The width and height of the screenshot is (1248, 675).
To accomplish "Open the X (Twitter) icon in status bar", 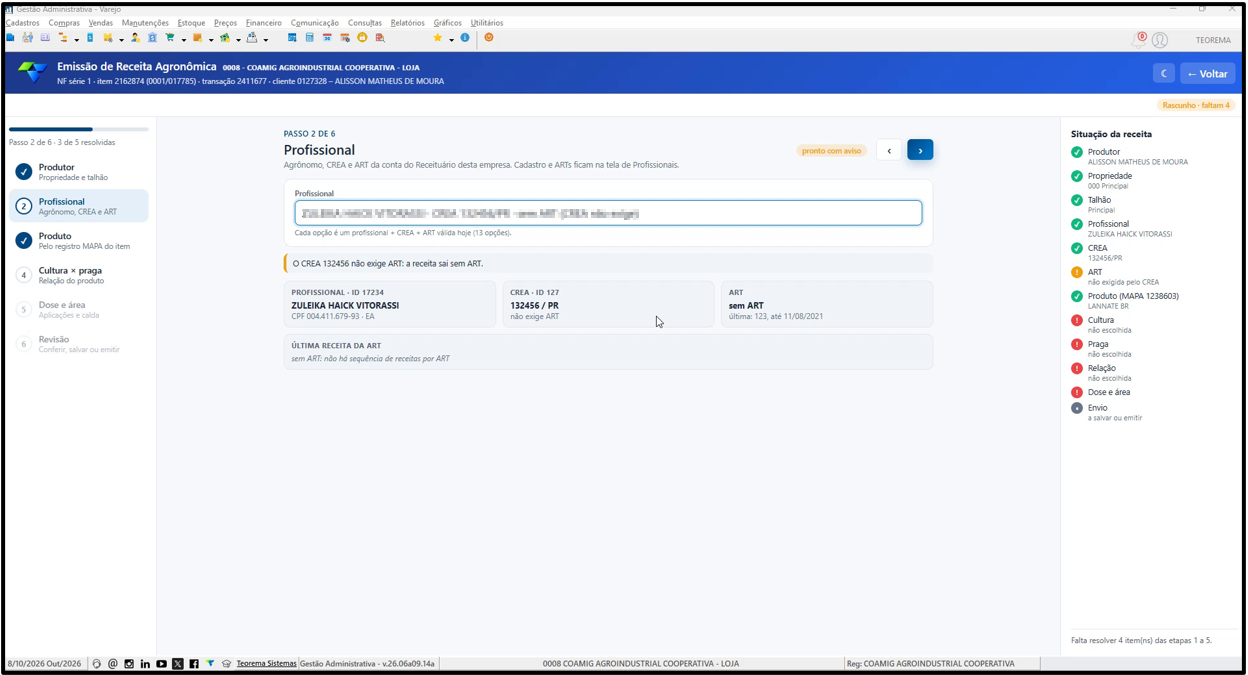I will 178,664.
